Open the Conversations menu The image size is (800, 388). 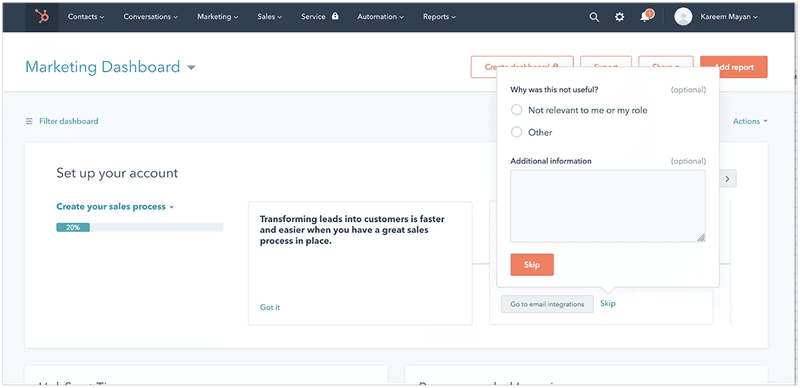[x=151, y=17]
